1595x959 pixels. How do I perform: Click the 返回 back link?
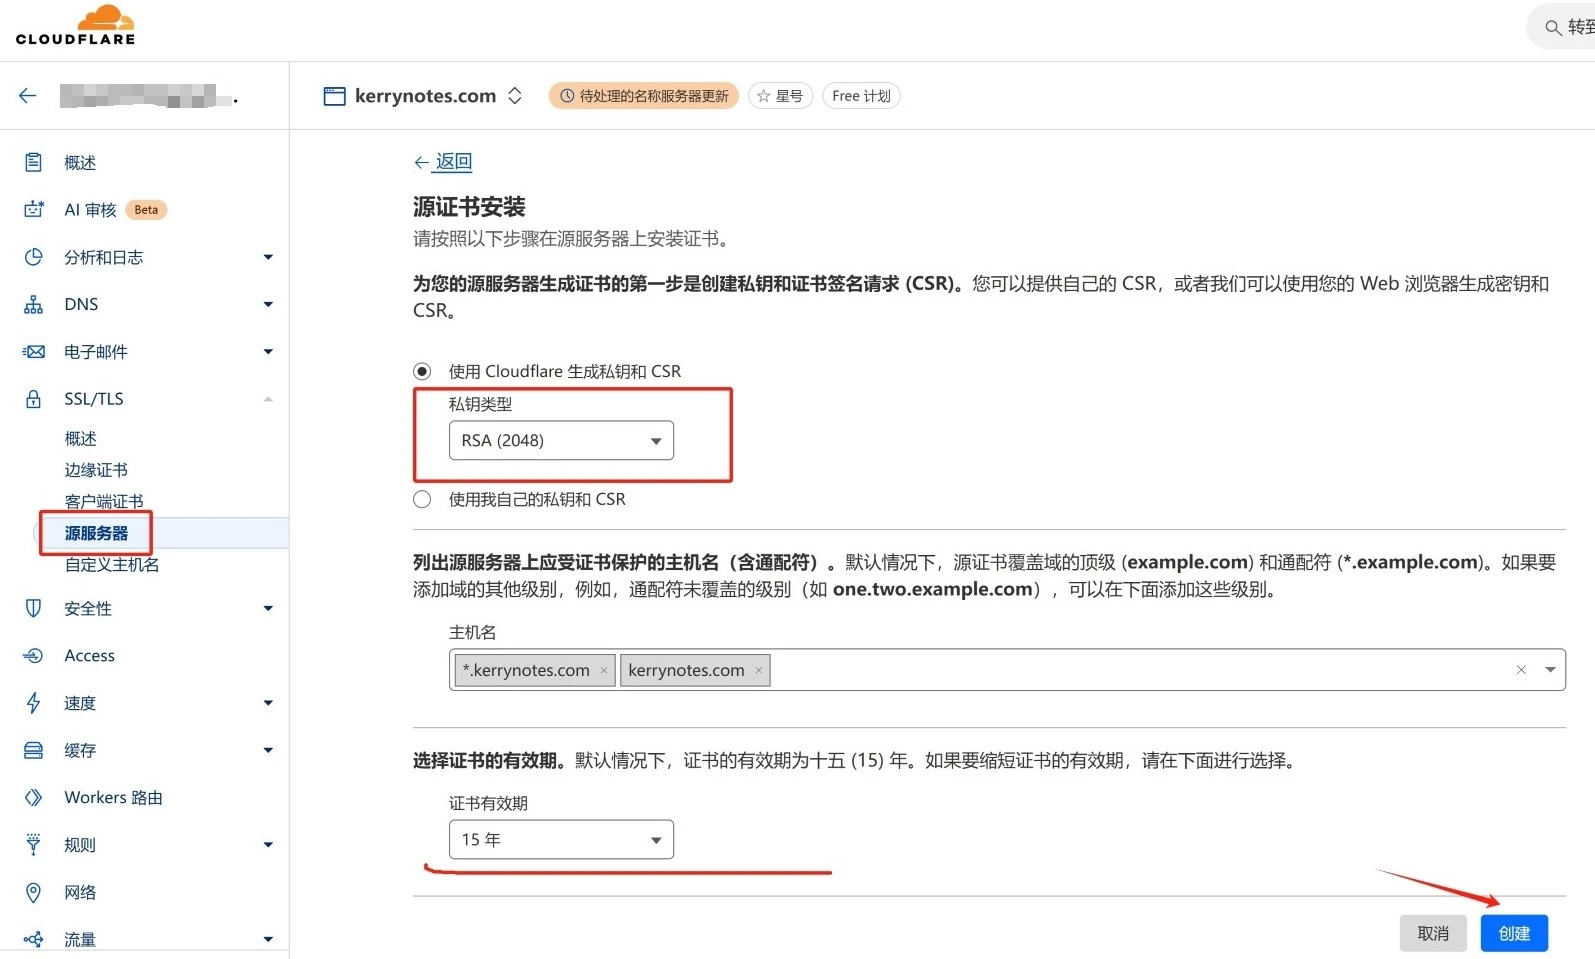[443, 162]
